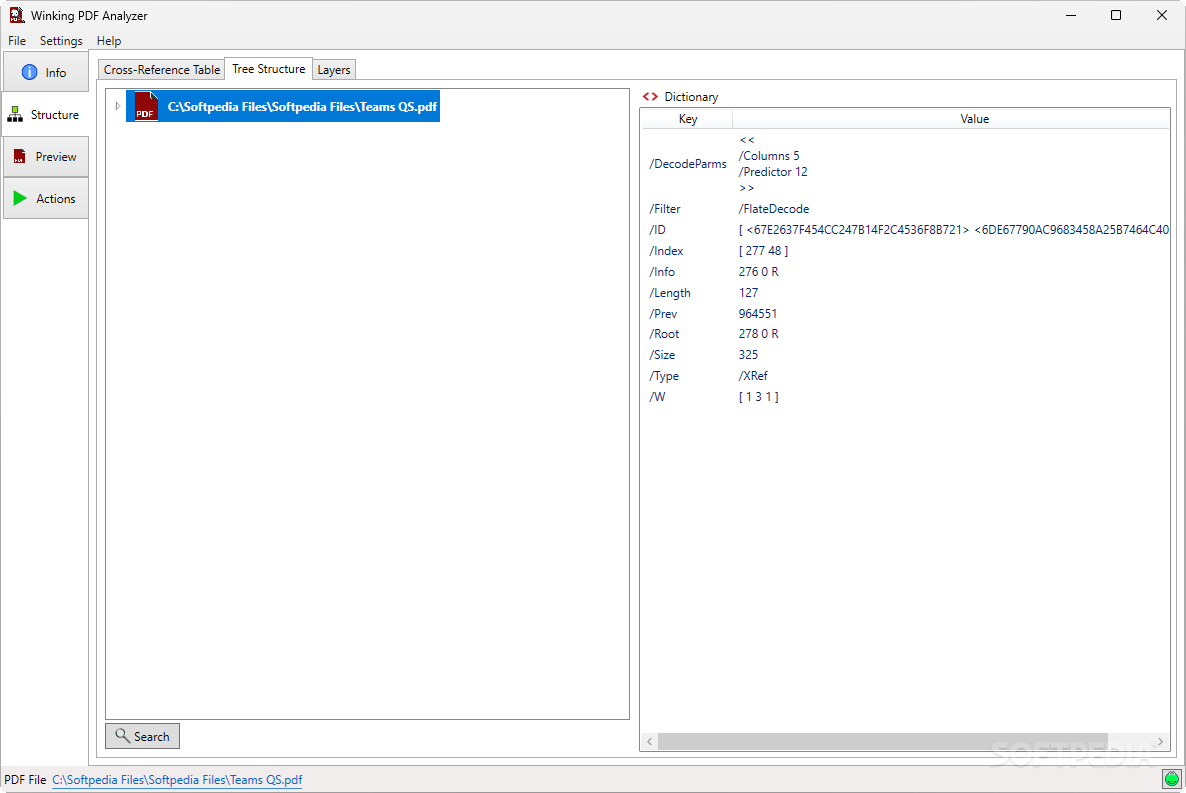The width and height of the screenshot is (1186, 793).
Task: Click the Search button label
Action: click(x=151, y=736)
